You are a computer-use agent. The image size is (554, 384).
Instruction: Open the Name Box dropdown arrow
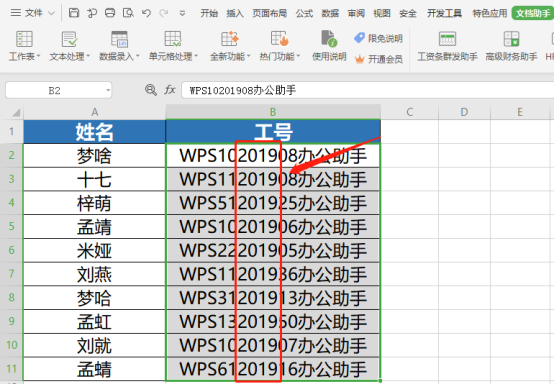108,91
